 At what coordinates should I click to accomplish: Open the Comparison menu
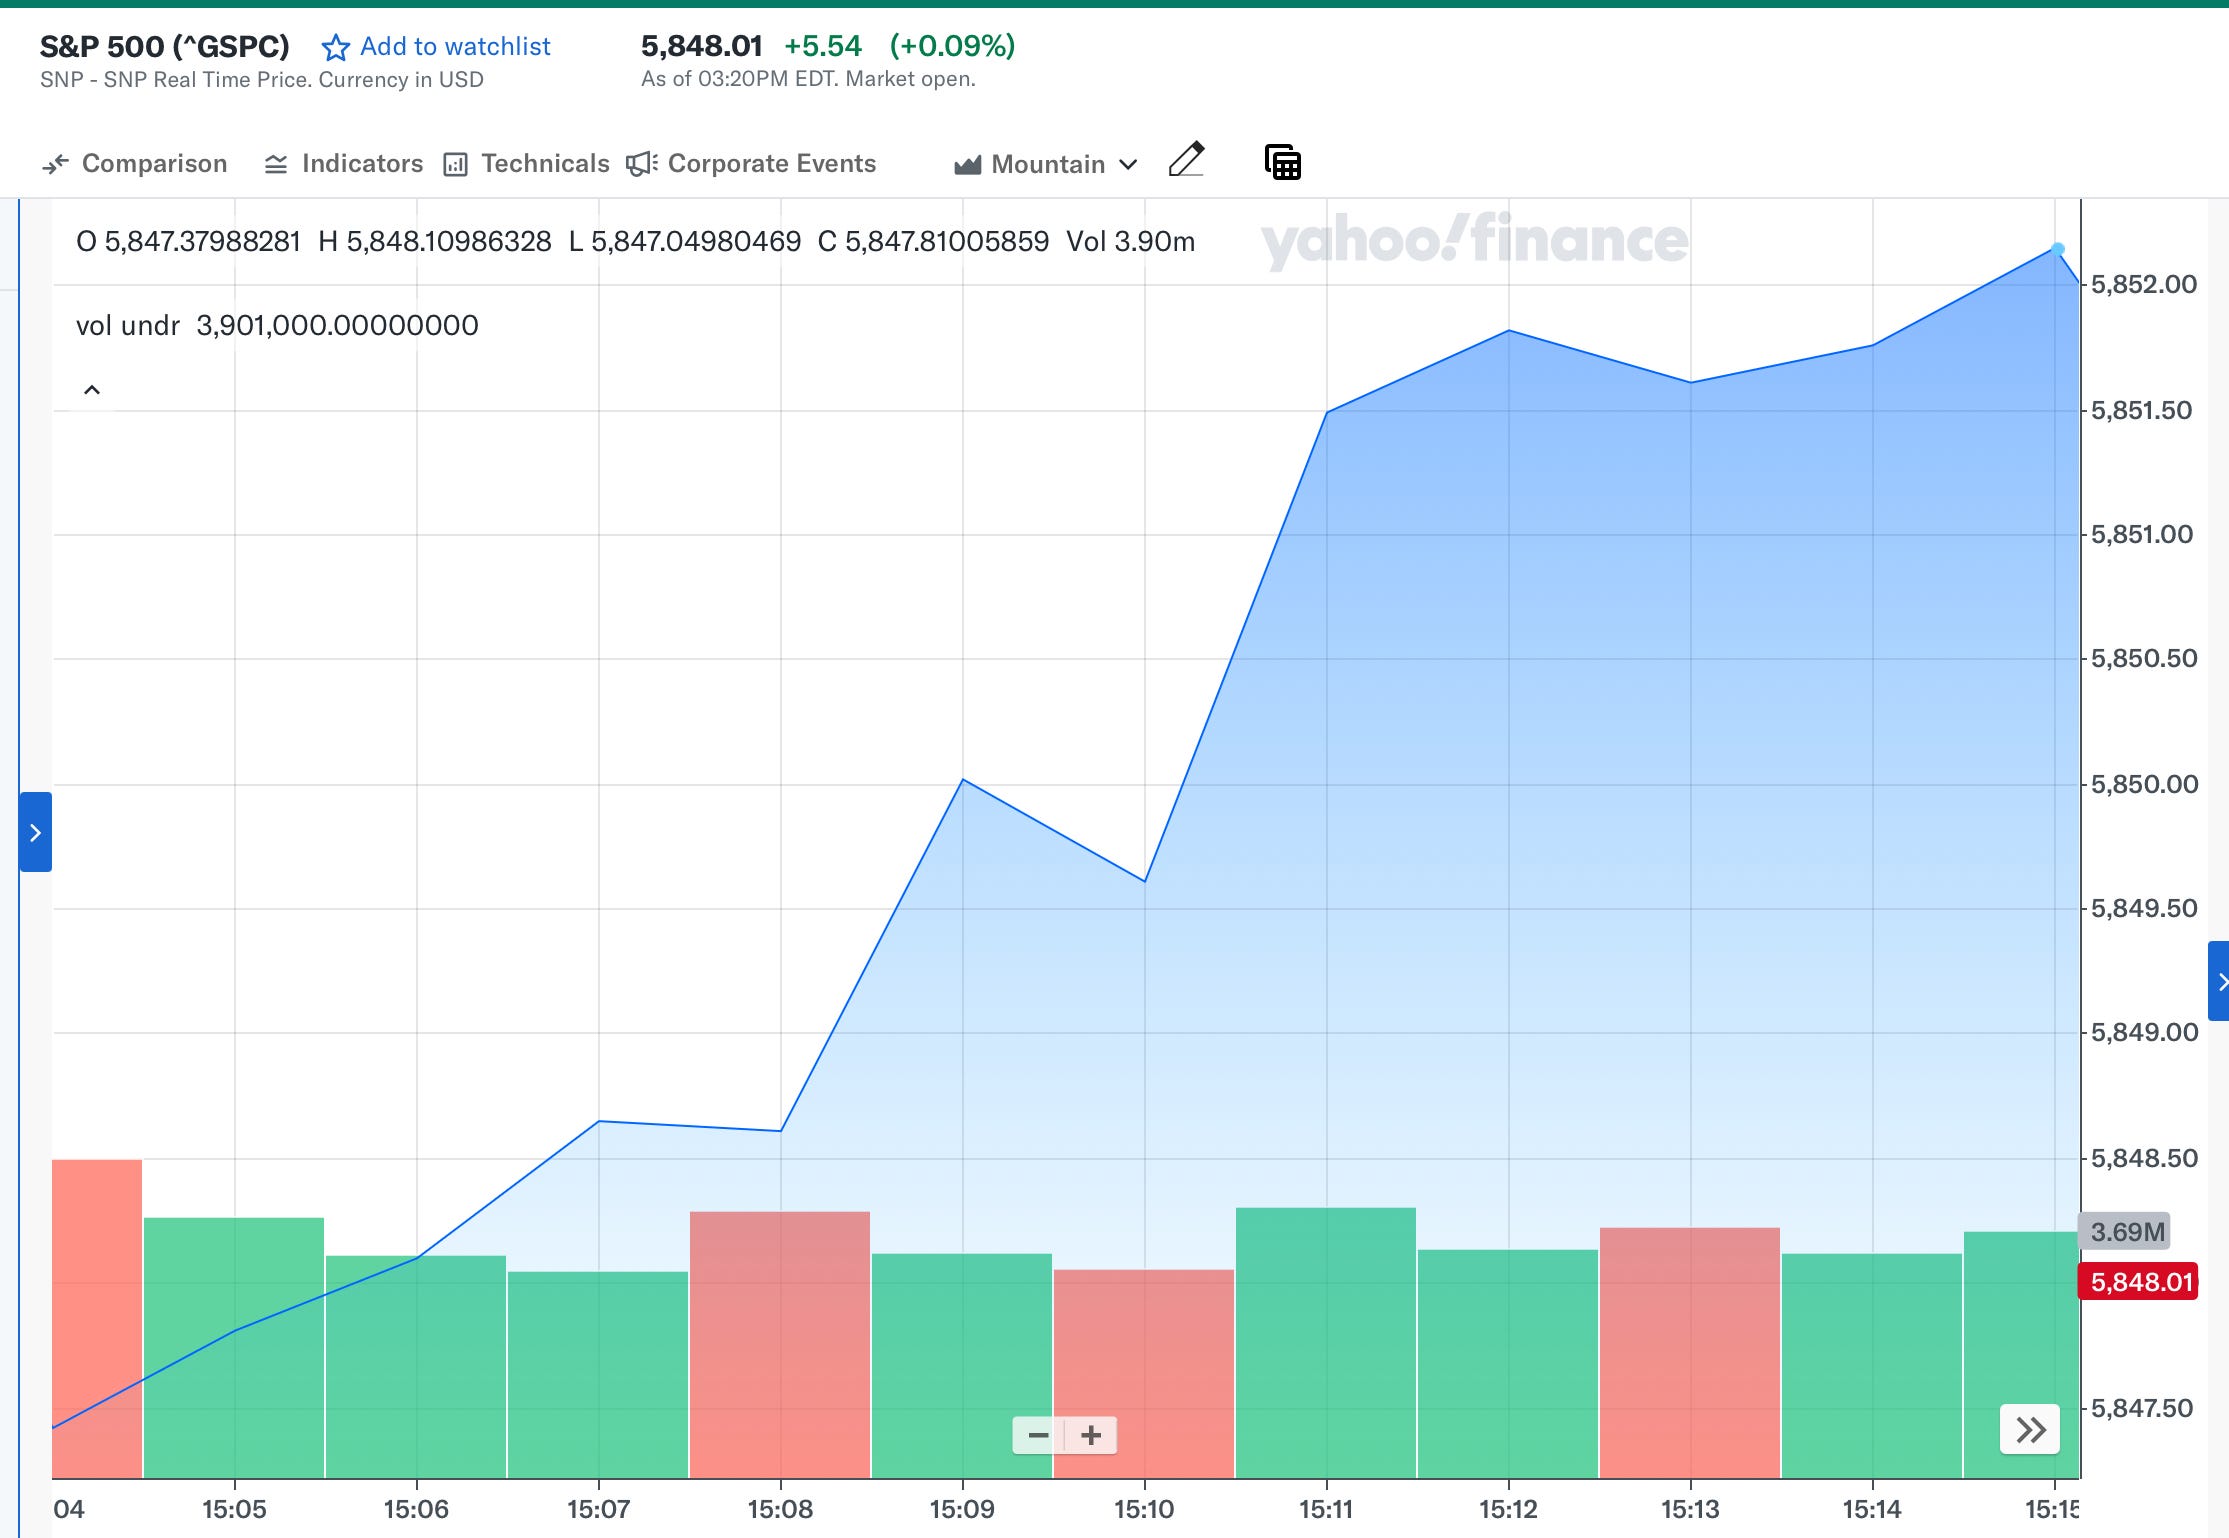click(135, 164)
